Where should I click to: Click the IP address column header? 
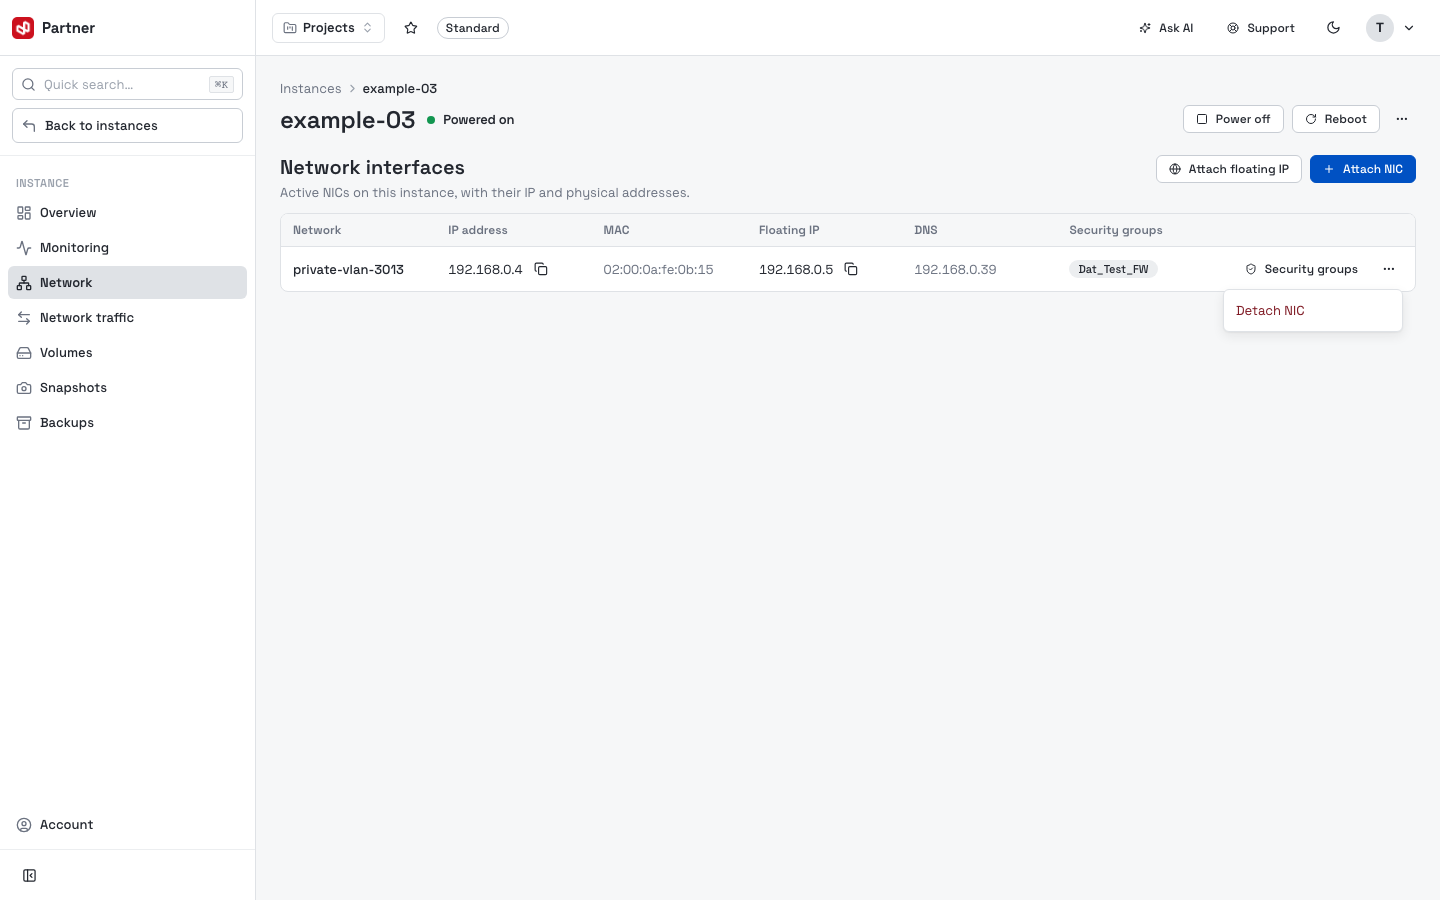click(478, 230)
